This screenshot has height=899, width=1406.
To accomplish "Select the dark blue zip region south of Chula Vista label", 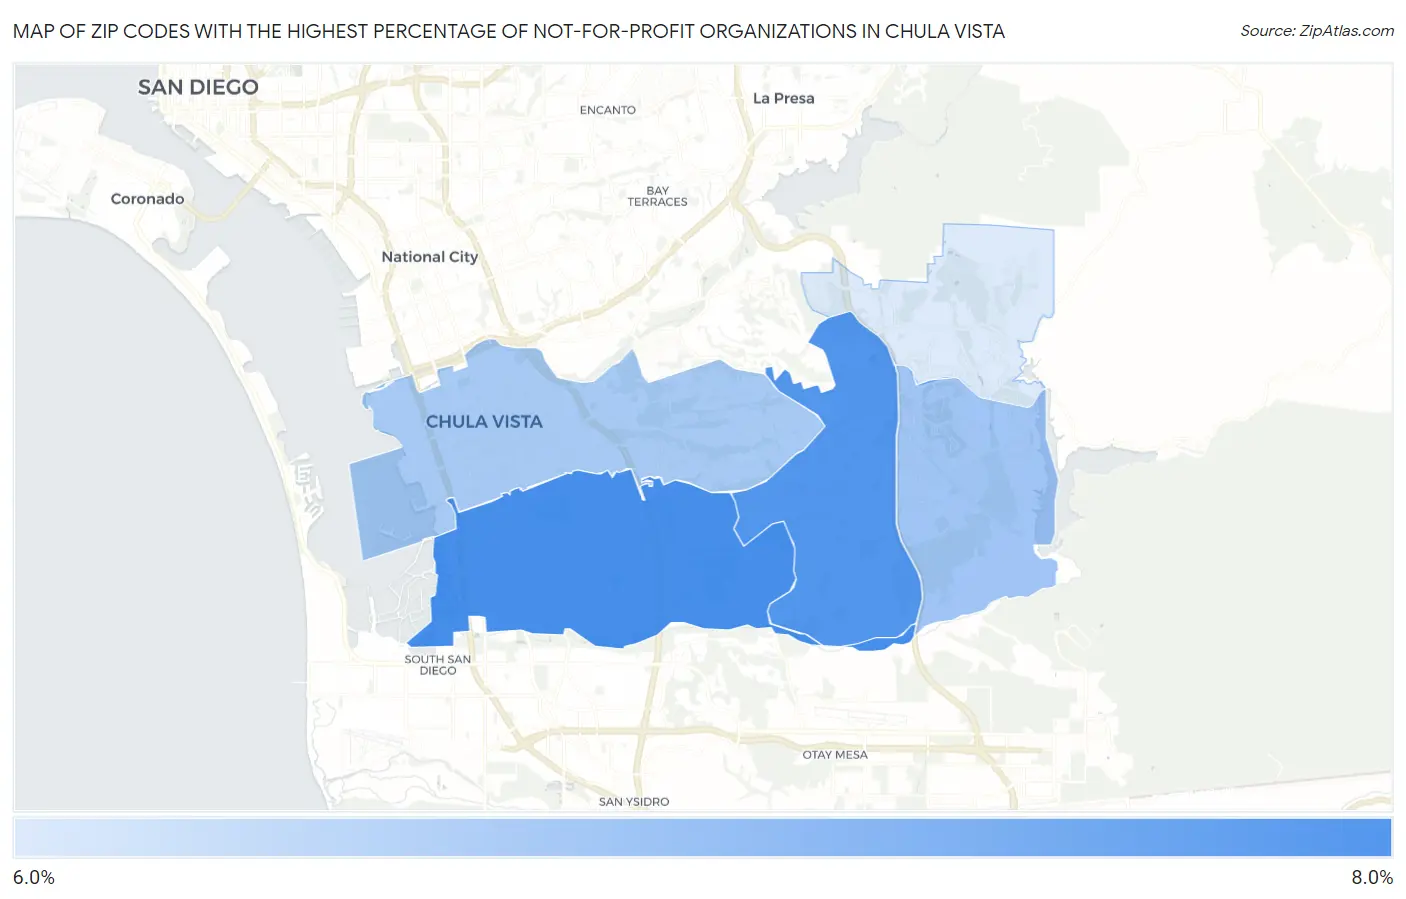I will pos(600,560).
